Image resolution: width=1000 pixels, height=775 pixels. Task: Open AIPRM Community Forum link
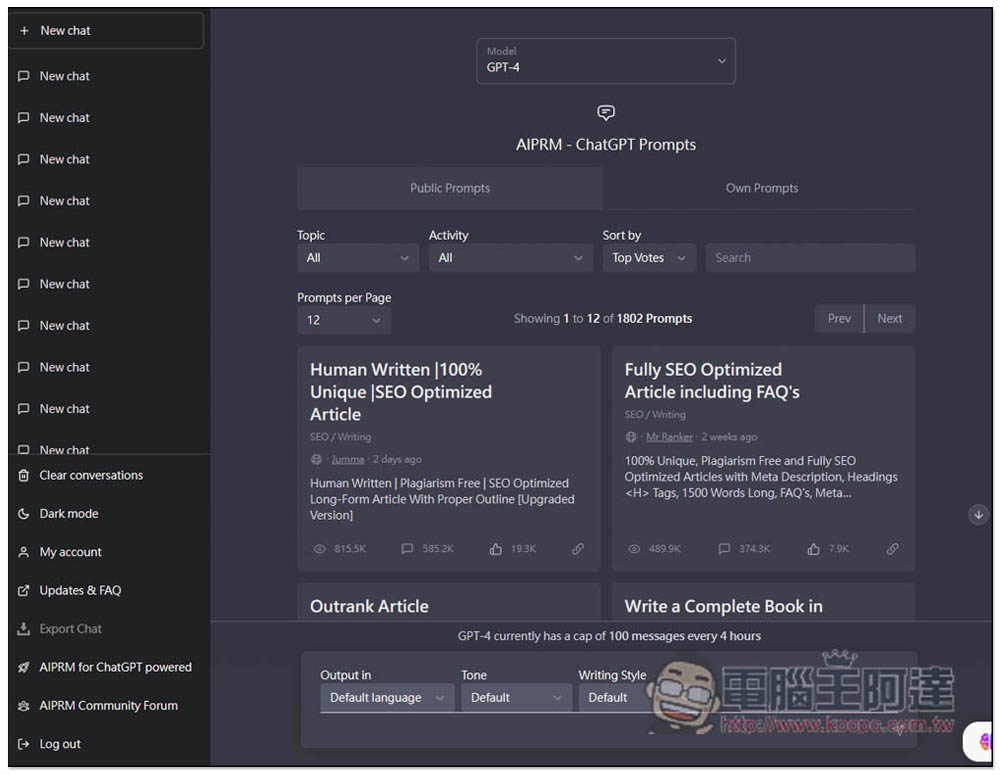[x=109, y=705]
